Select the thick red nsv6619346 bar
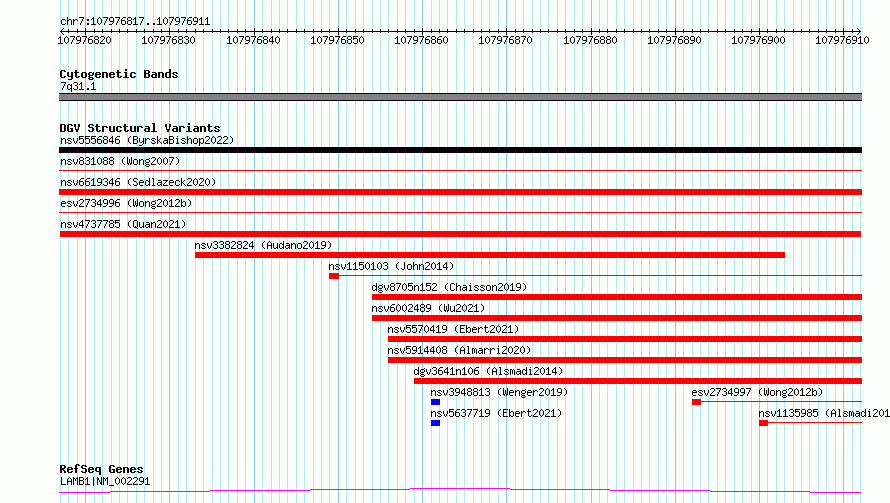This screenshot has height=503, width=890. 460,192
